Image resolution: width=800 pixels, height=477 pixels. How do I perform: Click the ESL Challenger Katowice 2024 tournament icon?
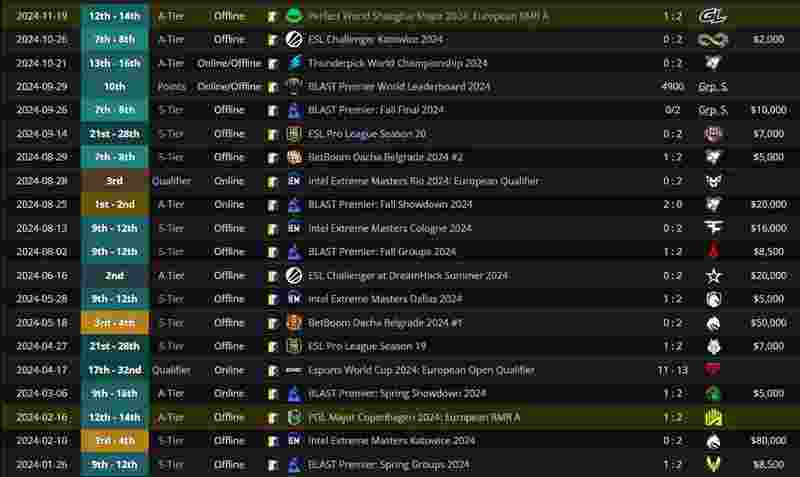(x=294, y=39)
